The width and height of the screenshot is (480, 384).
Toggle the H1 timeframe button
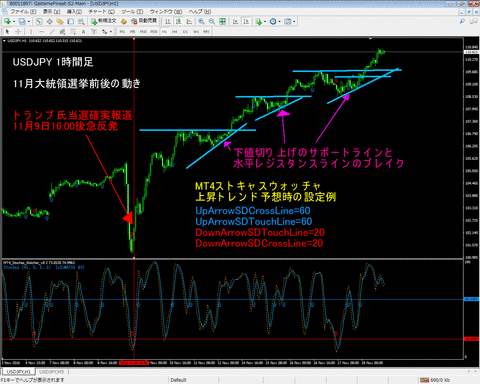tap(164, 32)
